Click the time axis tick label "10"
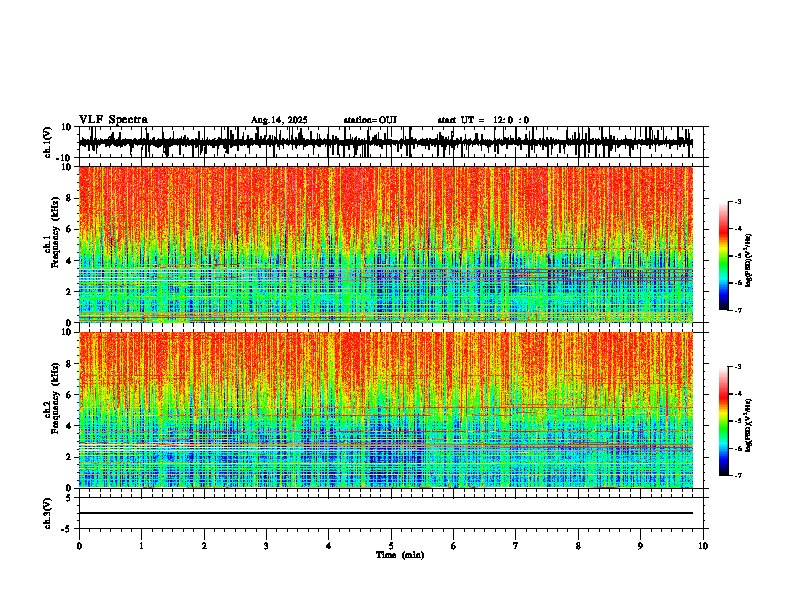This screenshot has width=792, height=612. (x=703, y=546)
